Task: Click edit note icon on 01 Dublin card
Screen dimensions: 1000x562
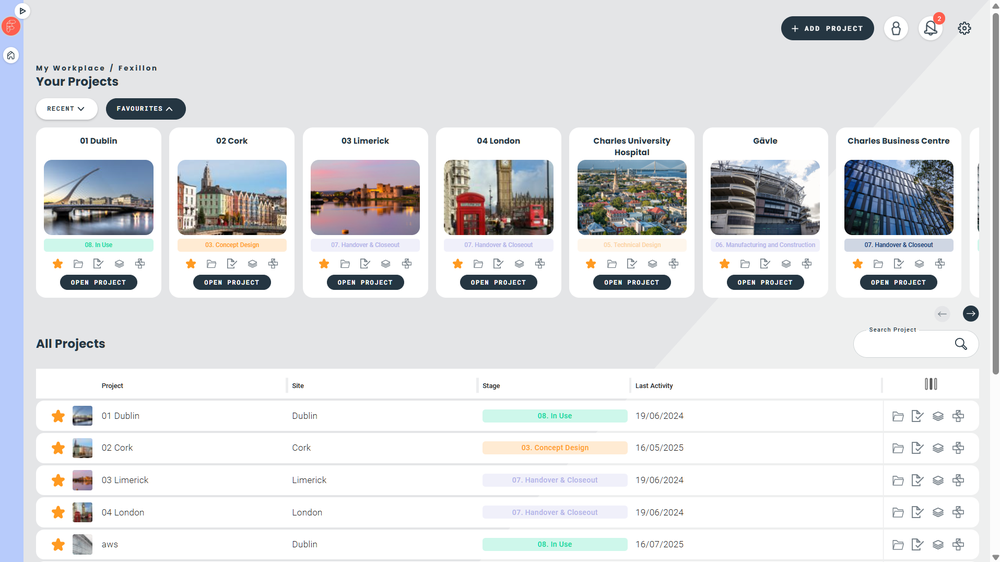Action: tap(98, 263)
